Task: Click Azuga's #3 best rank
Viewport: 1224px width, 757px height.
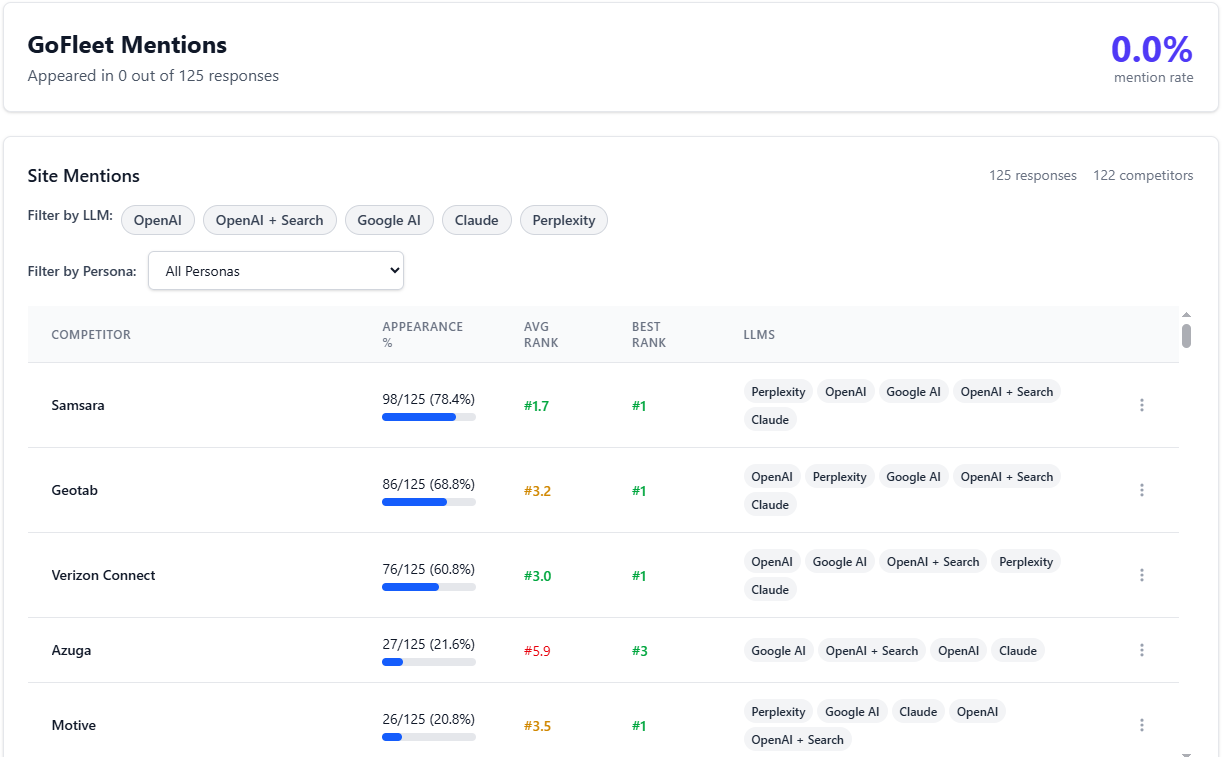Action: point(640,651)
